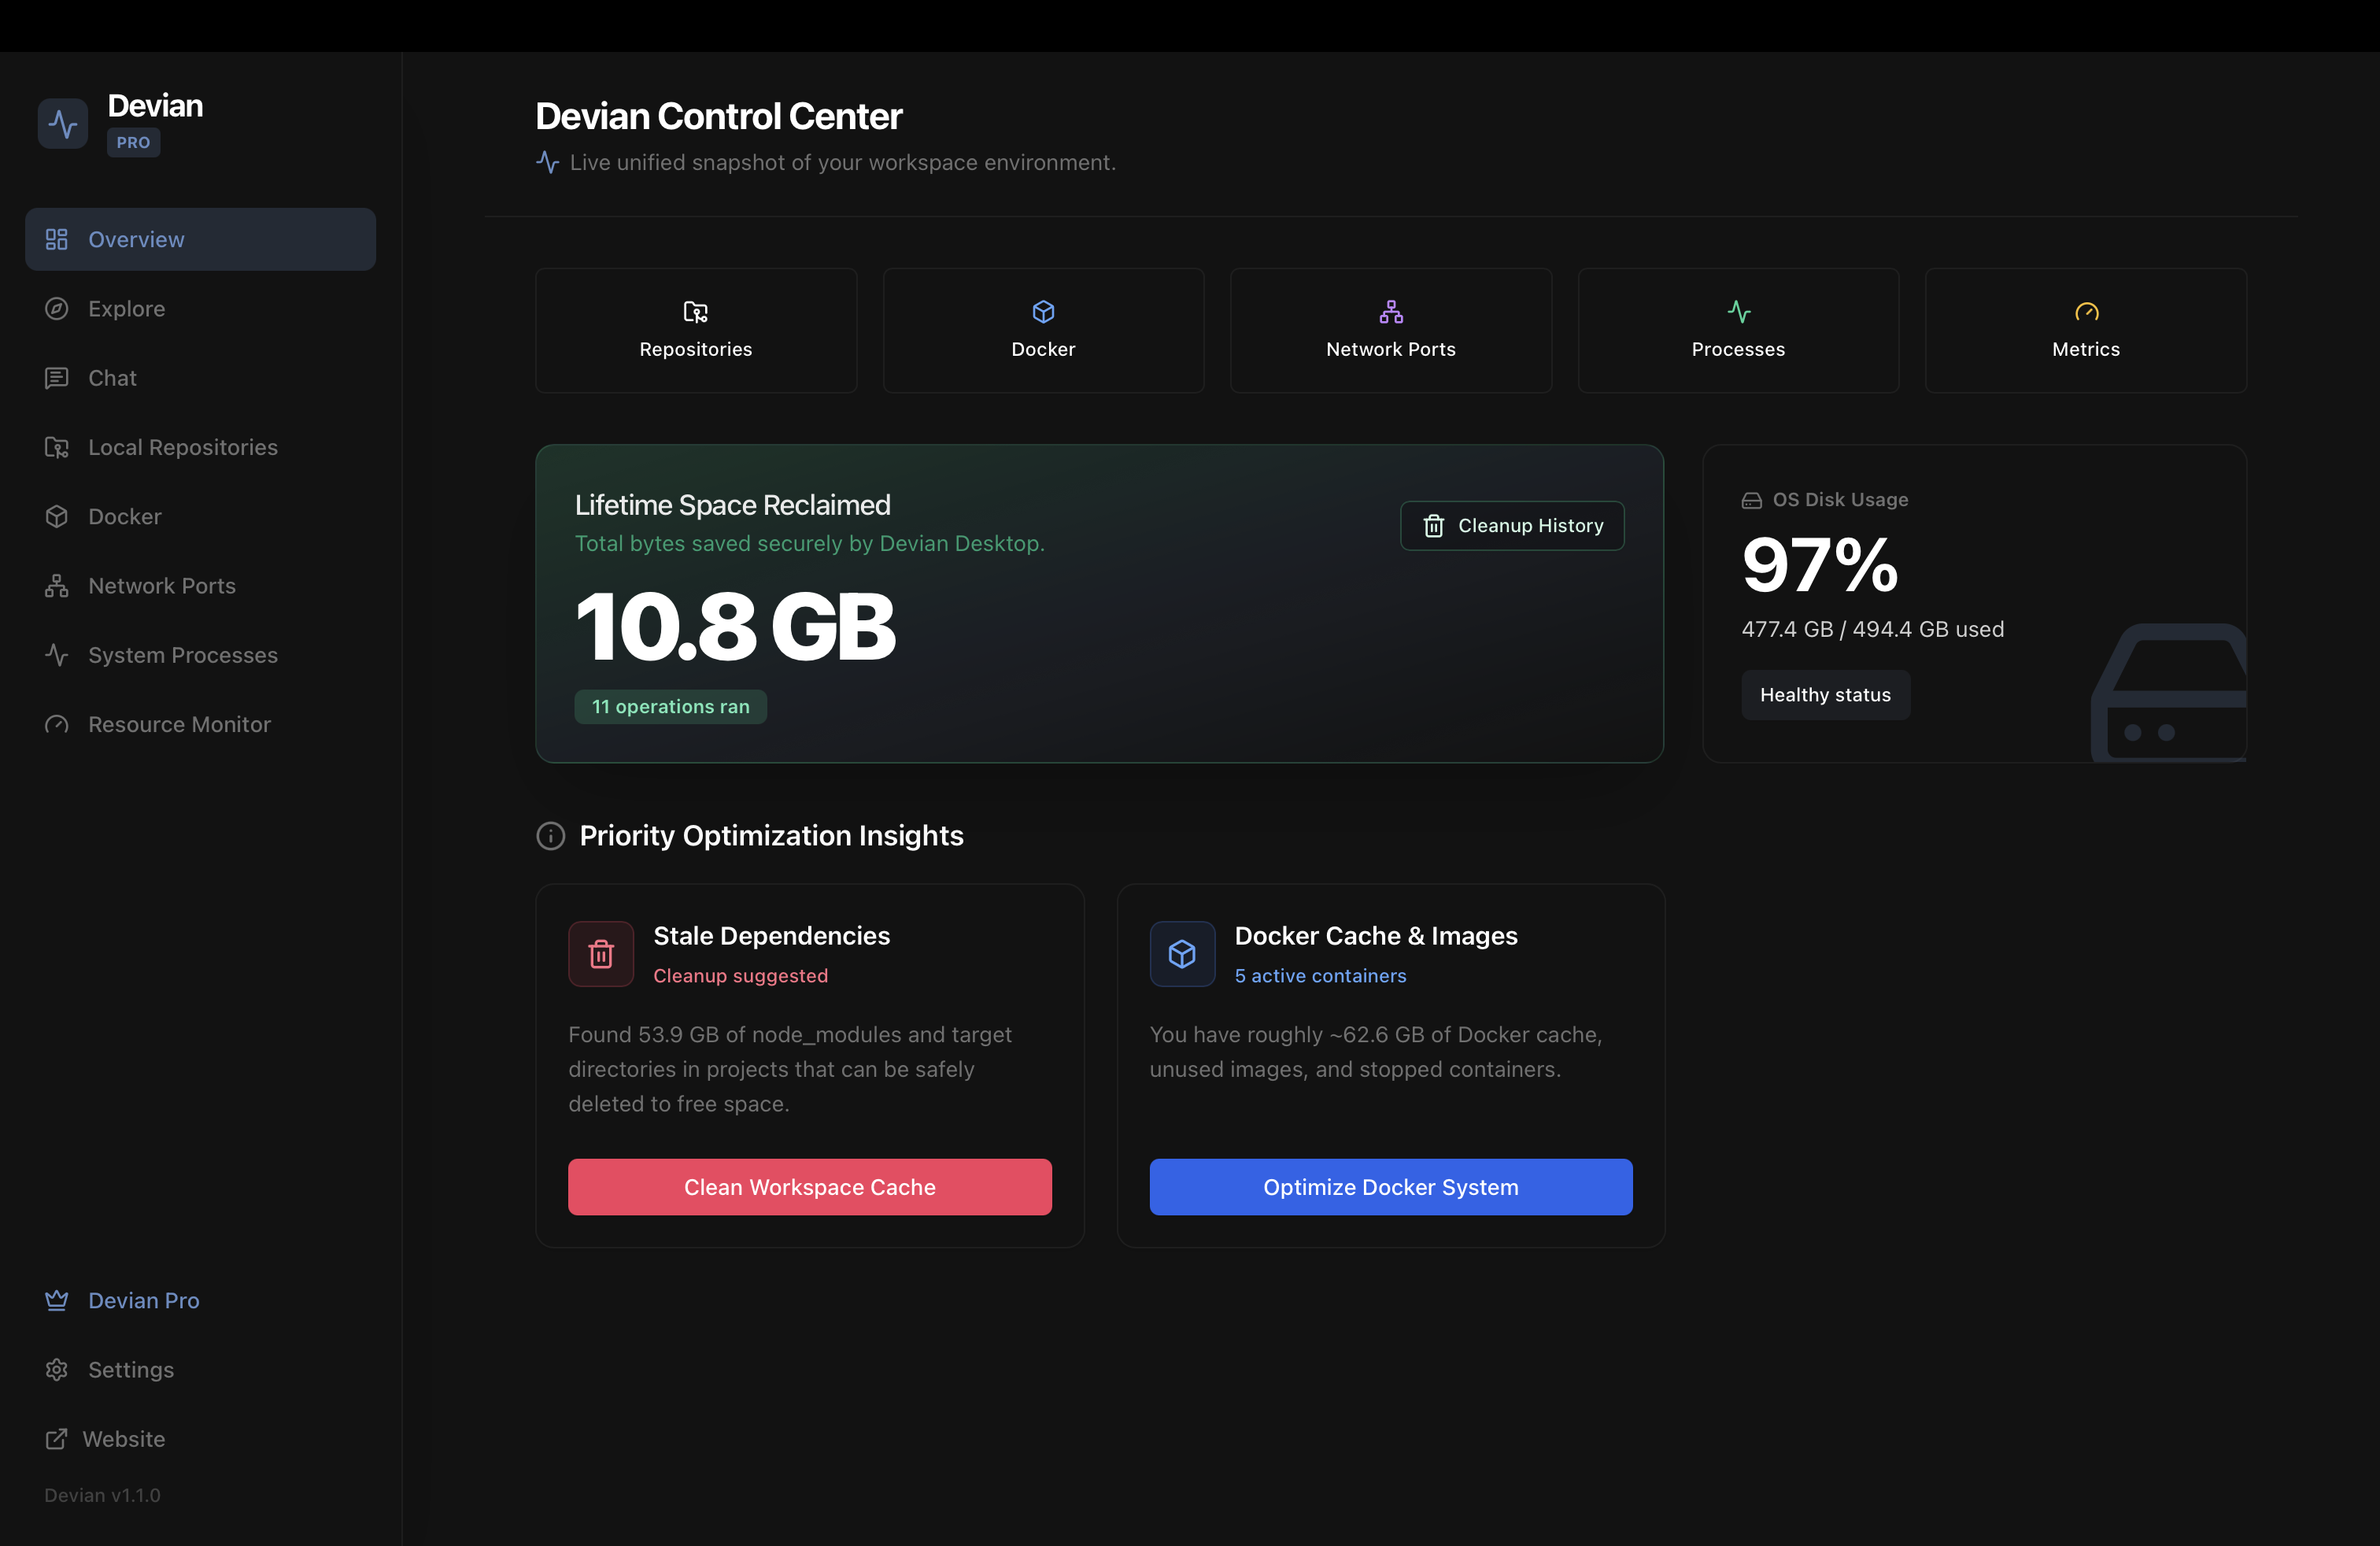Select the Repositories quick access icon
The height and width of the screenshot is (1546, 2380).
pos(695,312)
